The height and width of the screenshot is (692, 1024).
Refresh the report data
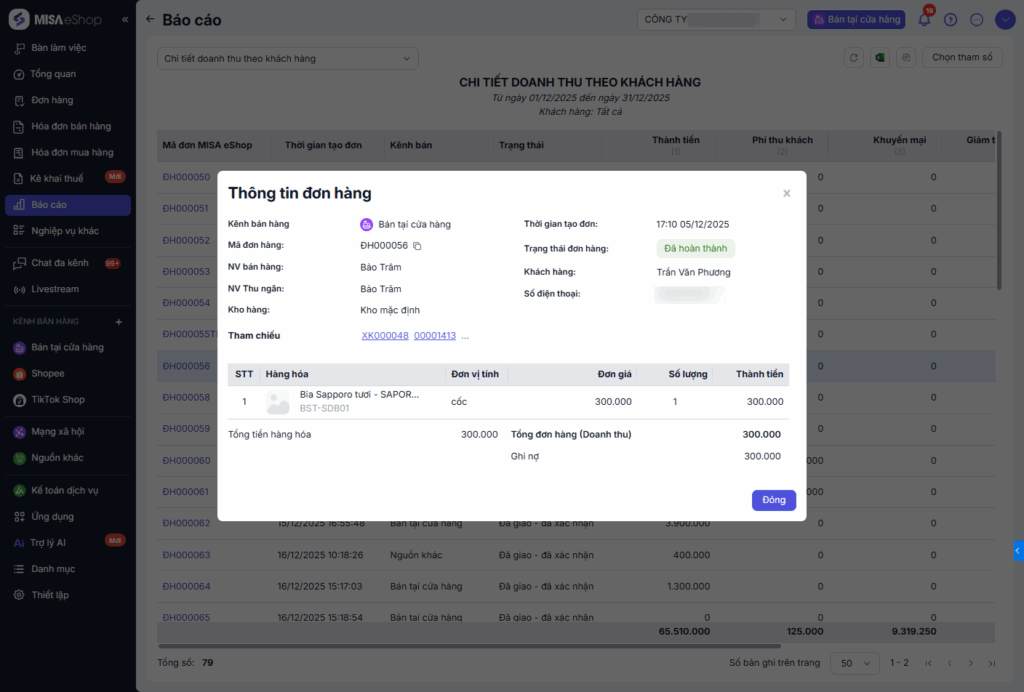click(854, 58)
